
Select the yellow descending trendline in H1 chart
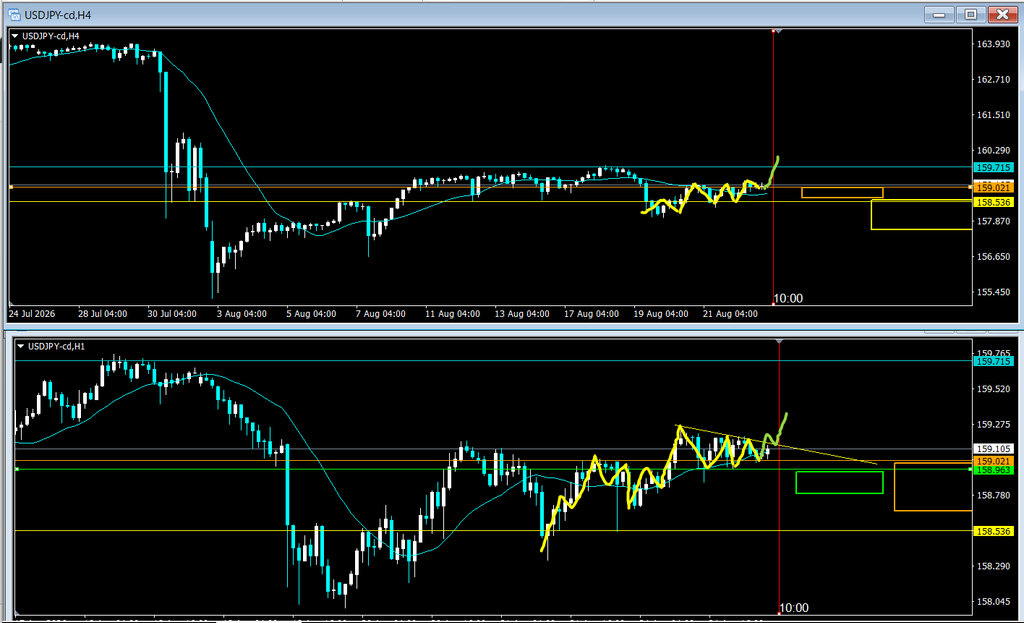[776, 445]
